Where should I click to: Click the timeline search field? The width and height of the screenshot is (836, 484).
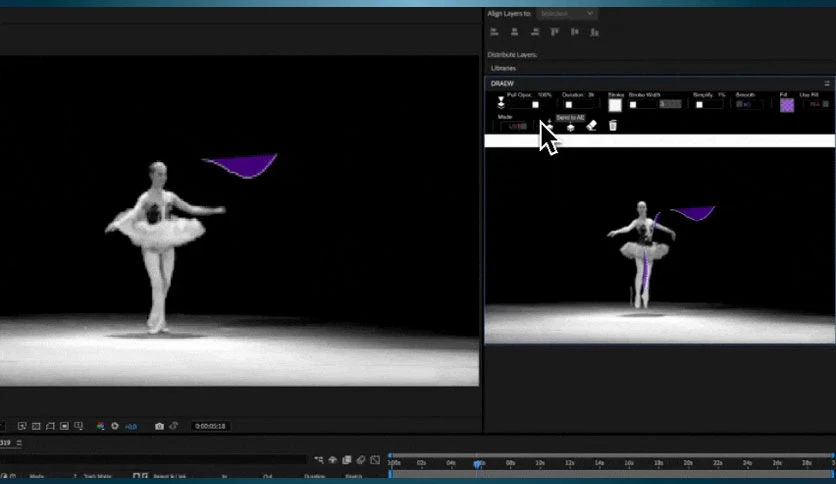point(153,459)
